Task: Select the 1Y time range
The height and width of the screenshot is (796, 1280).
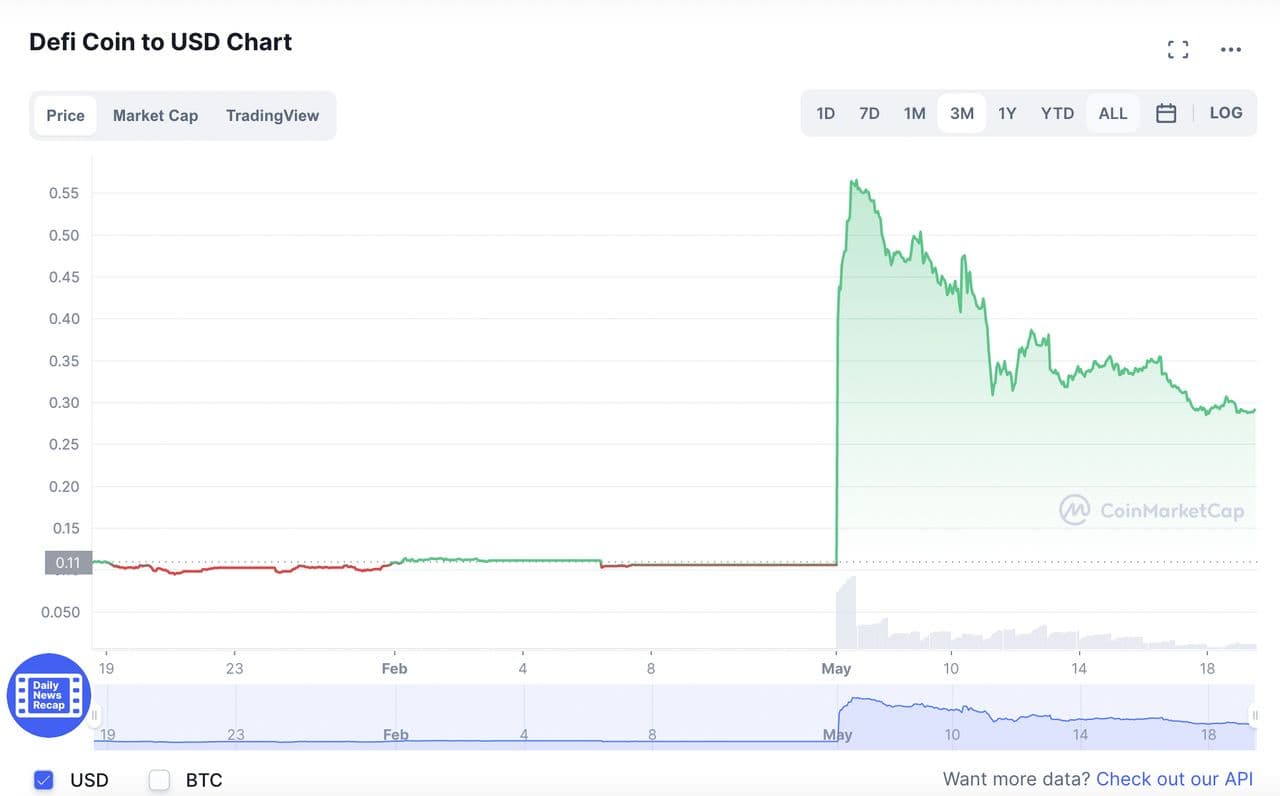Action: click(x=1007, y=114)
